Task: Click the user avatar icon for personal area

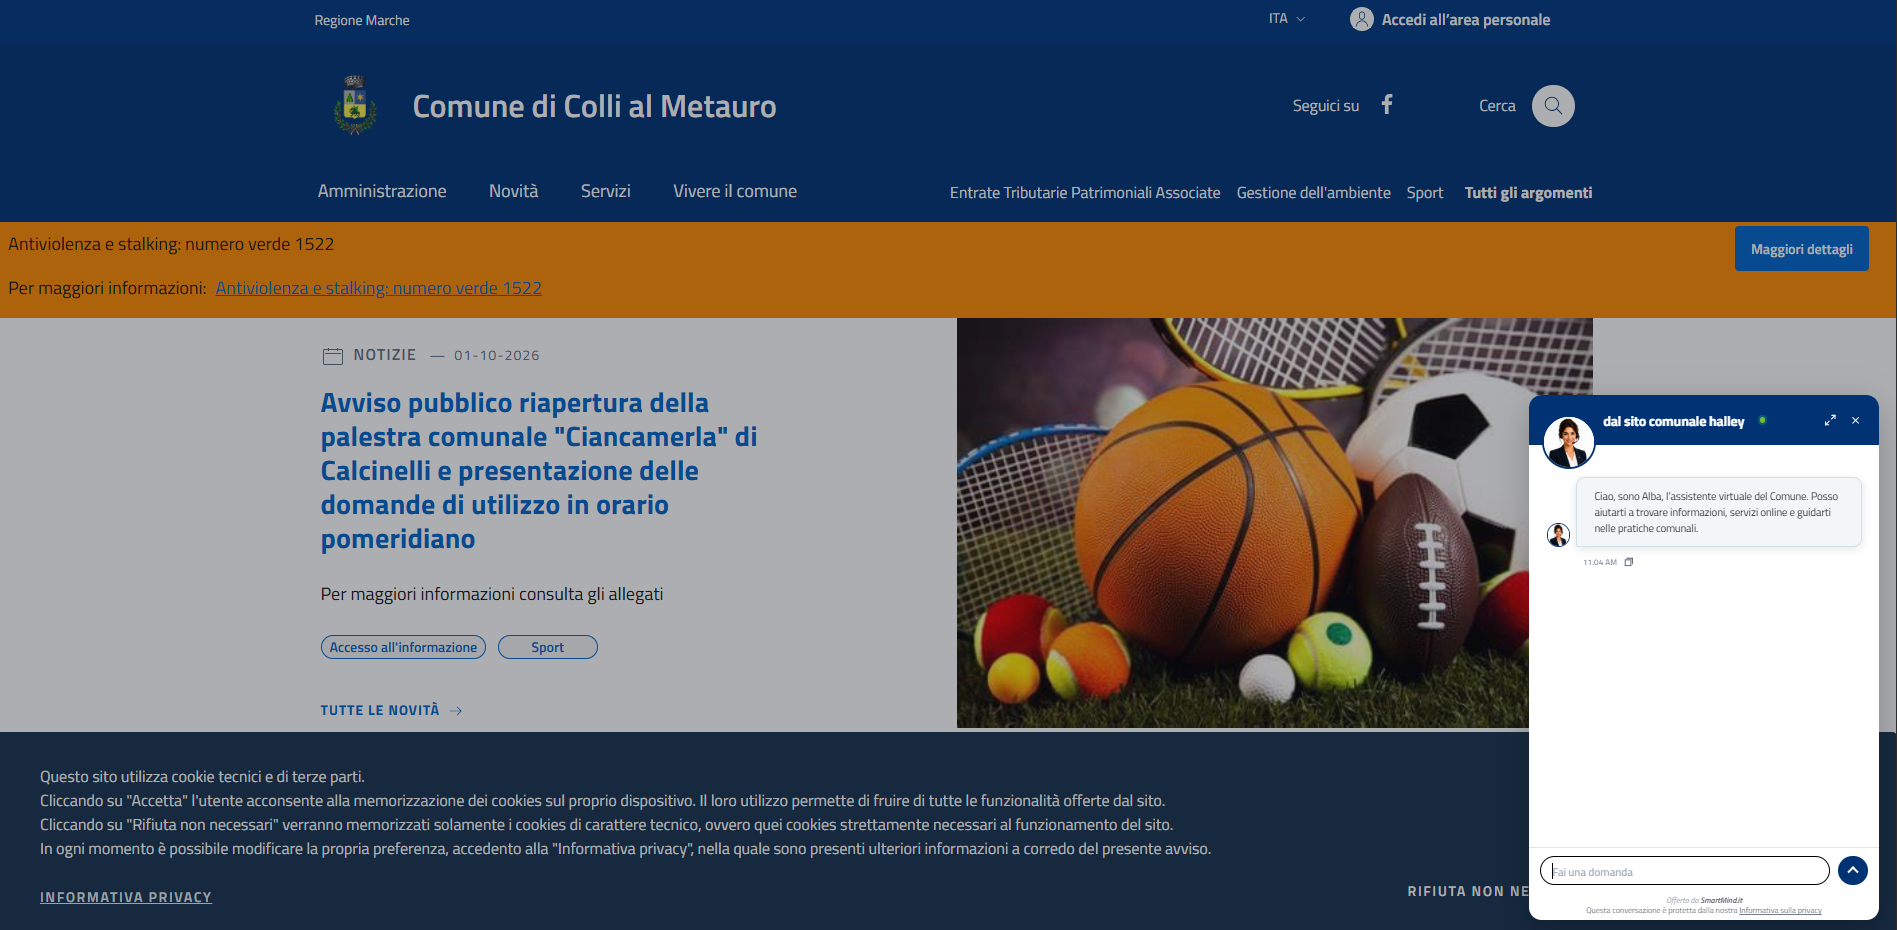Action: [x=1361, y=19]
